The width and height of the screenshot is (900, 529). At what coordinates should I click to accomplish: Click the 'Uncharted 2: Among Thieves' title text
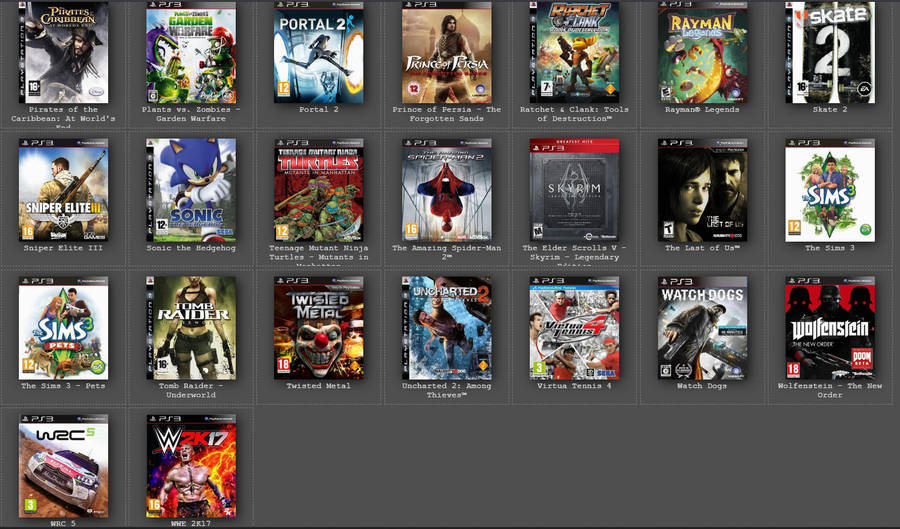pyautogui.click(x=447, y=390)
